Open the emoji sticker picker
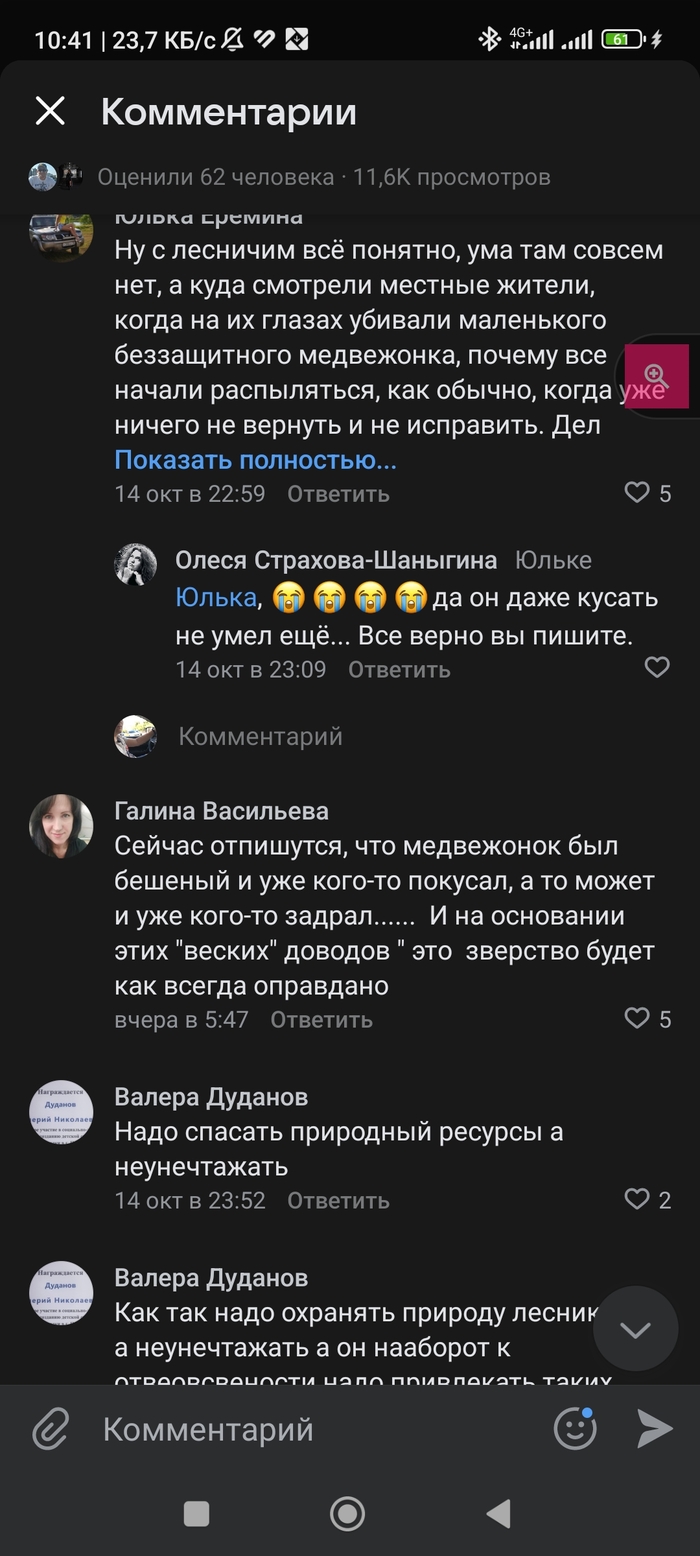 [x=575, y=1429]
